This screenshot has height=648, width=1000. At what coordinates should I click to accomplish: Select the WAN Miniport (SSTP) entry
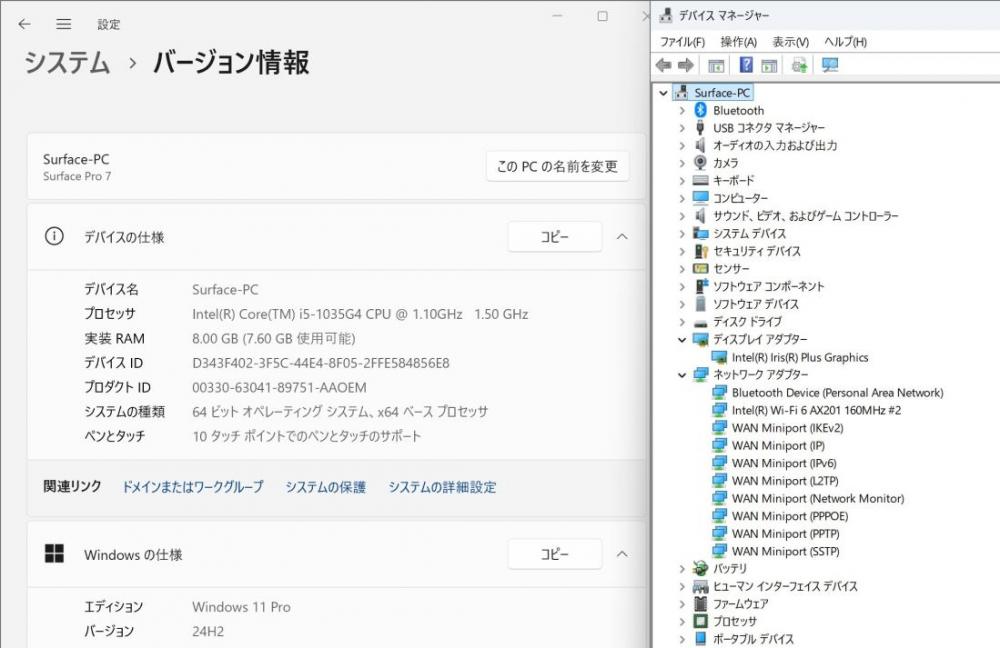point(785,551)
